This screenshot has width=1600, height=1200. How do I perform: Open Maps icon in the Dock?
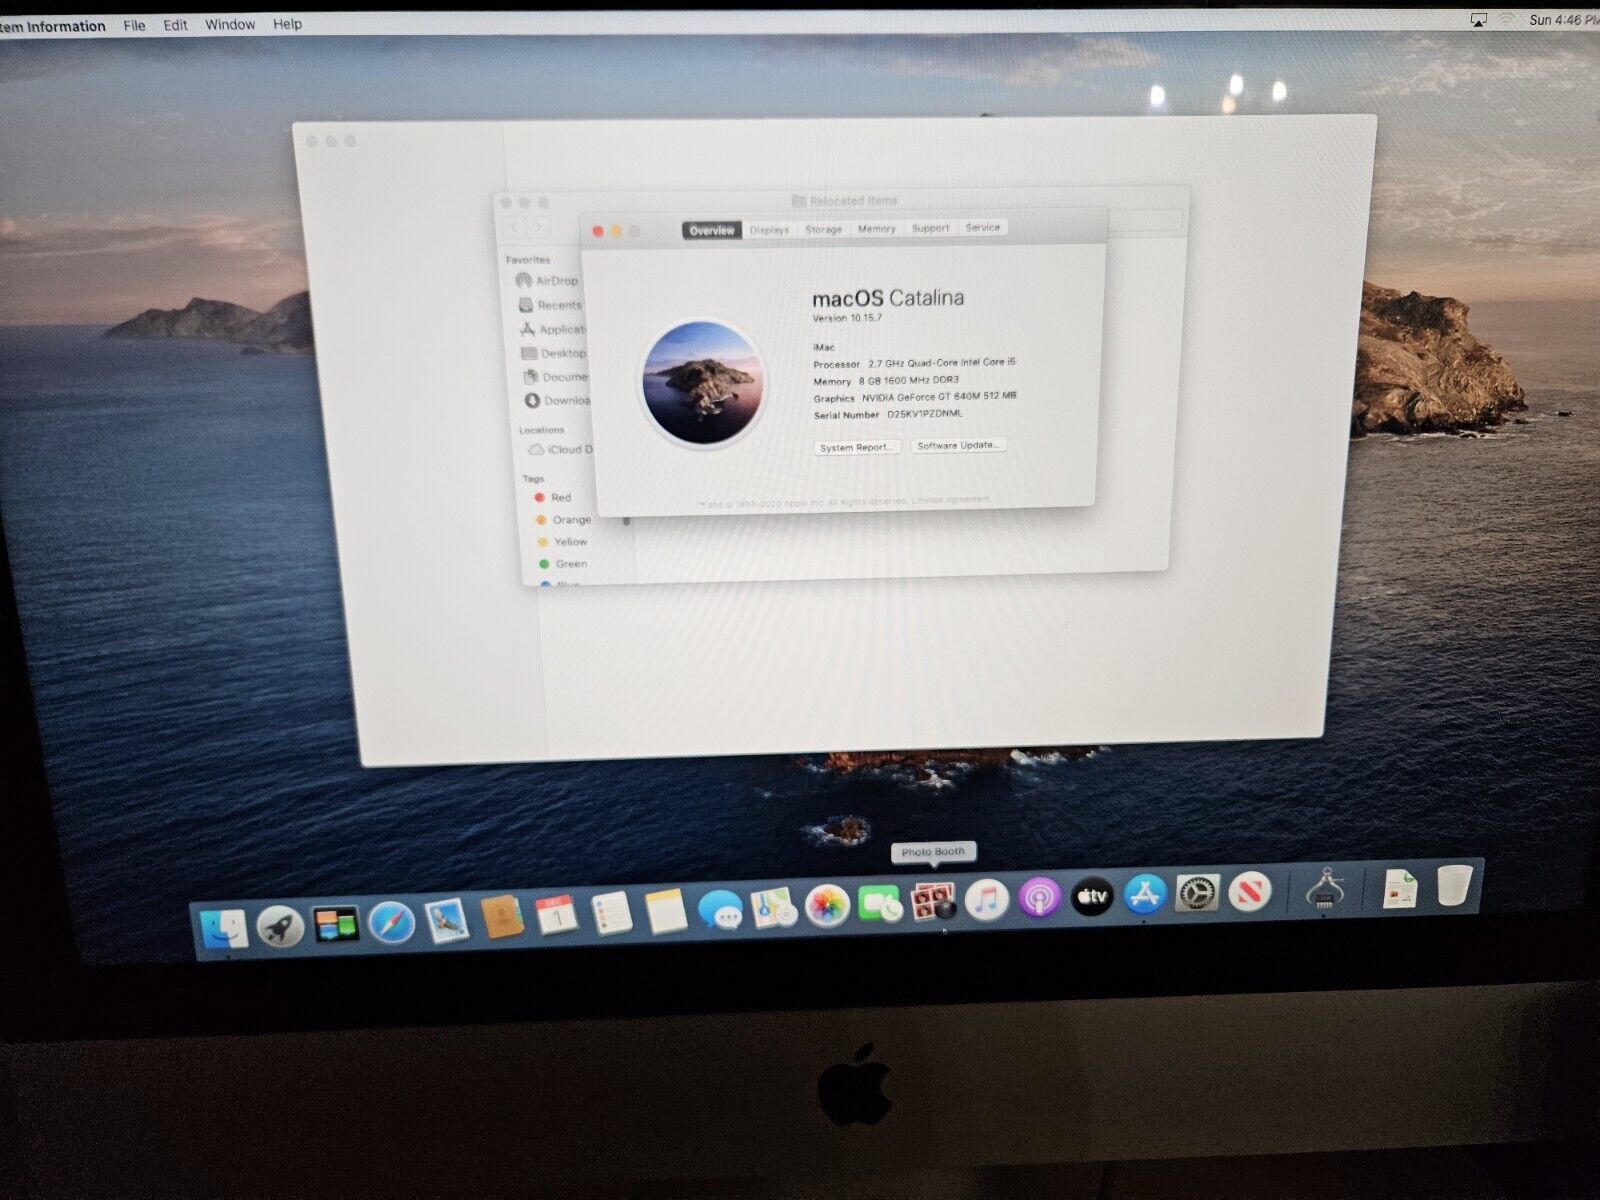(773, 908)
